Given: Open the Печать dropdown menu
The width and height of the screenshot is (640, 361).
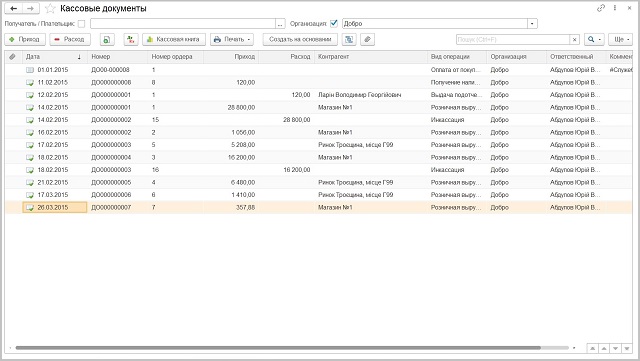Looking at the screenshot, I should (232, 39).
